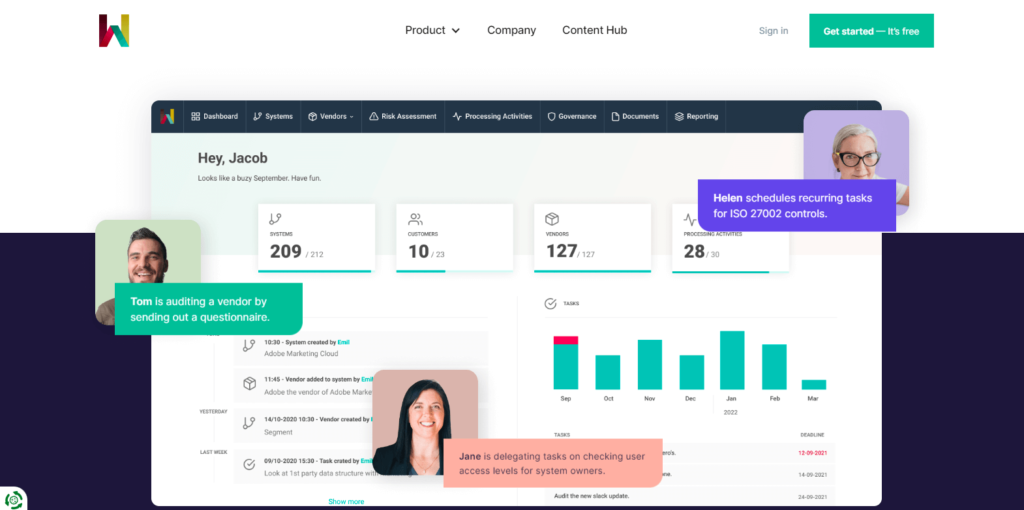
Task: Click Get started — It's free button
Action: (x=871, y=31)
